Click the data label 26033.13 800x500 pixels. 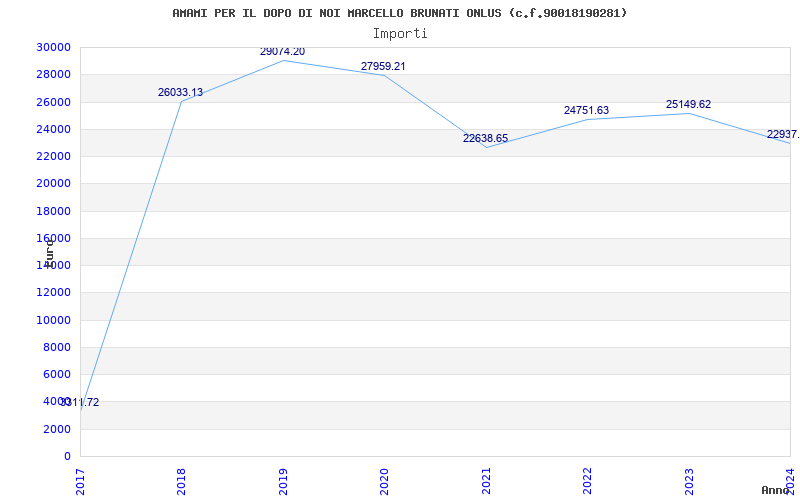(180, 92)
